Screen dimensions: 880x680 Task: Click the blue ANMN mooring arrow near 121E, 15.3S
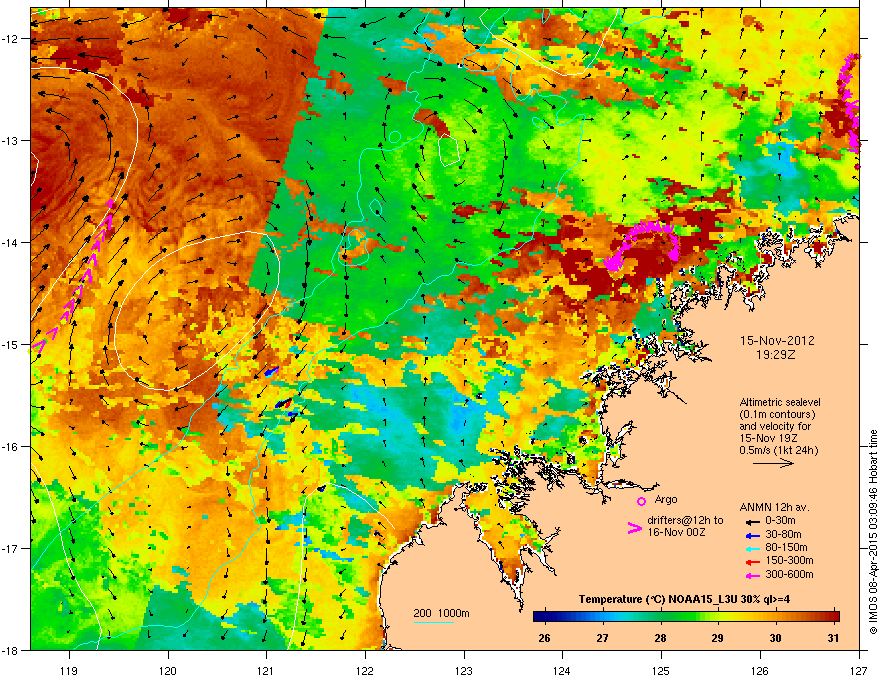coord(272,371)
